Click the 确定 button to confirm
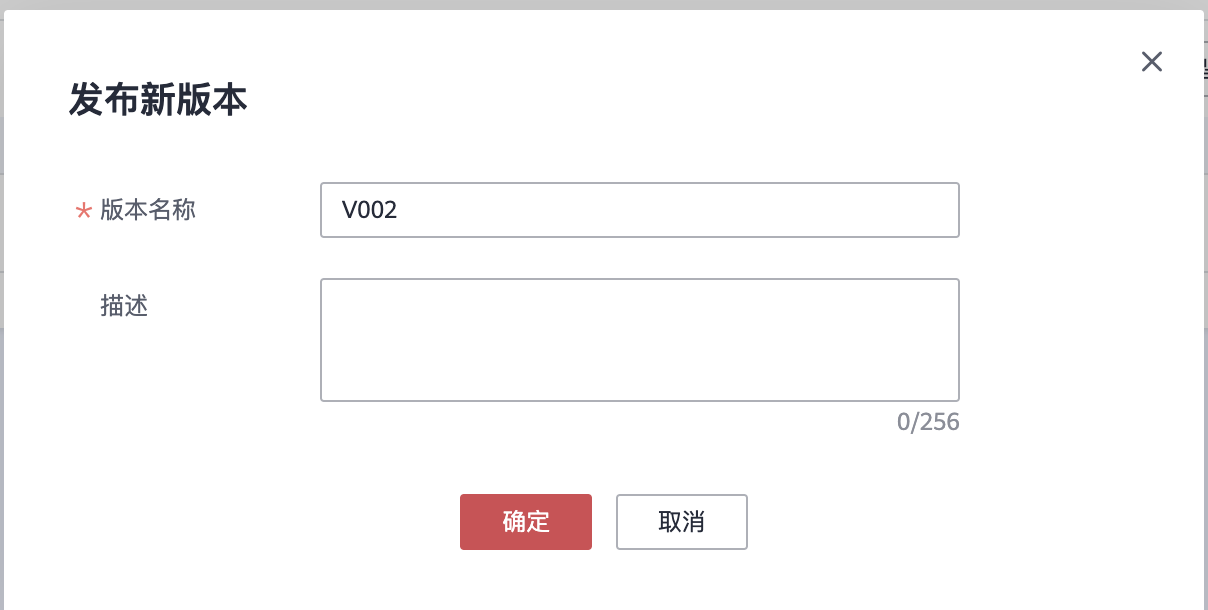1208x610 pixels. (526, 522)
